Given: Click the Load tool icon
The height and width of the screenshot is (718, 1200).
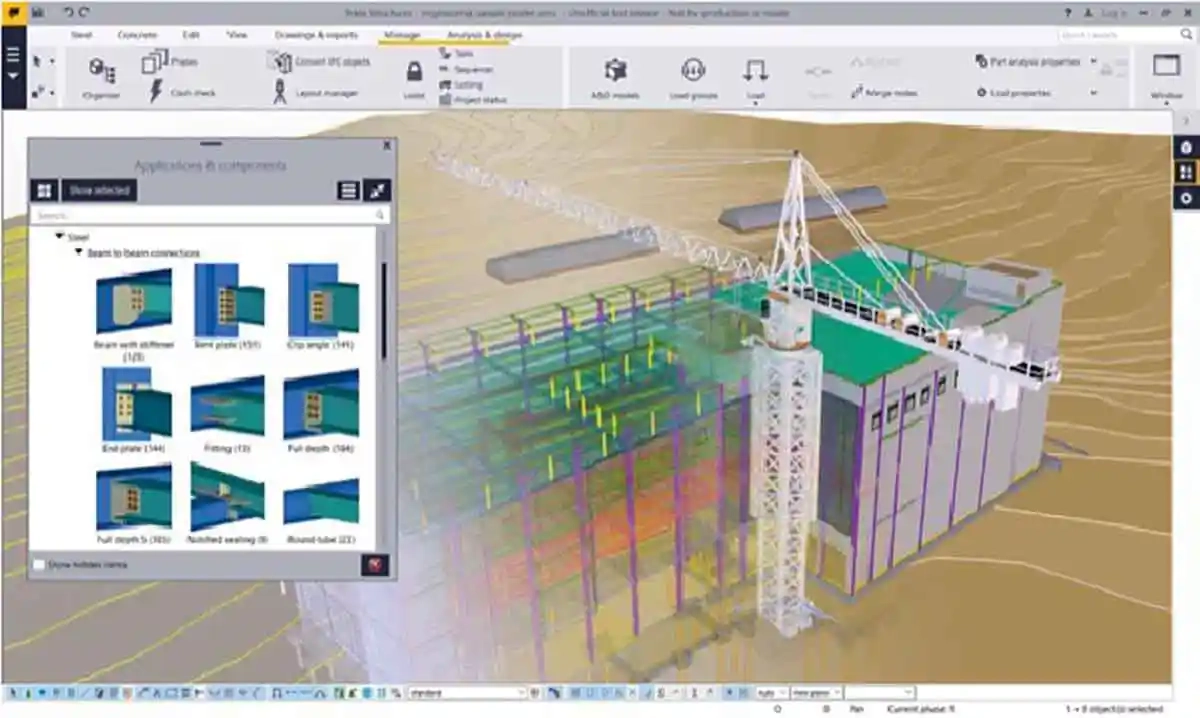Looking at the screenshot, I should click(x=755, y=71).
